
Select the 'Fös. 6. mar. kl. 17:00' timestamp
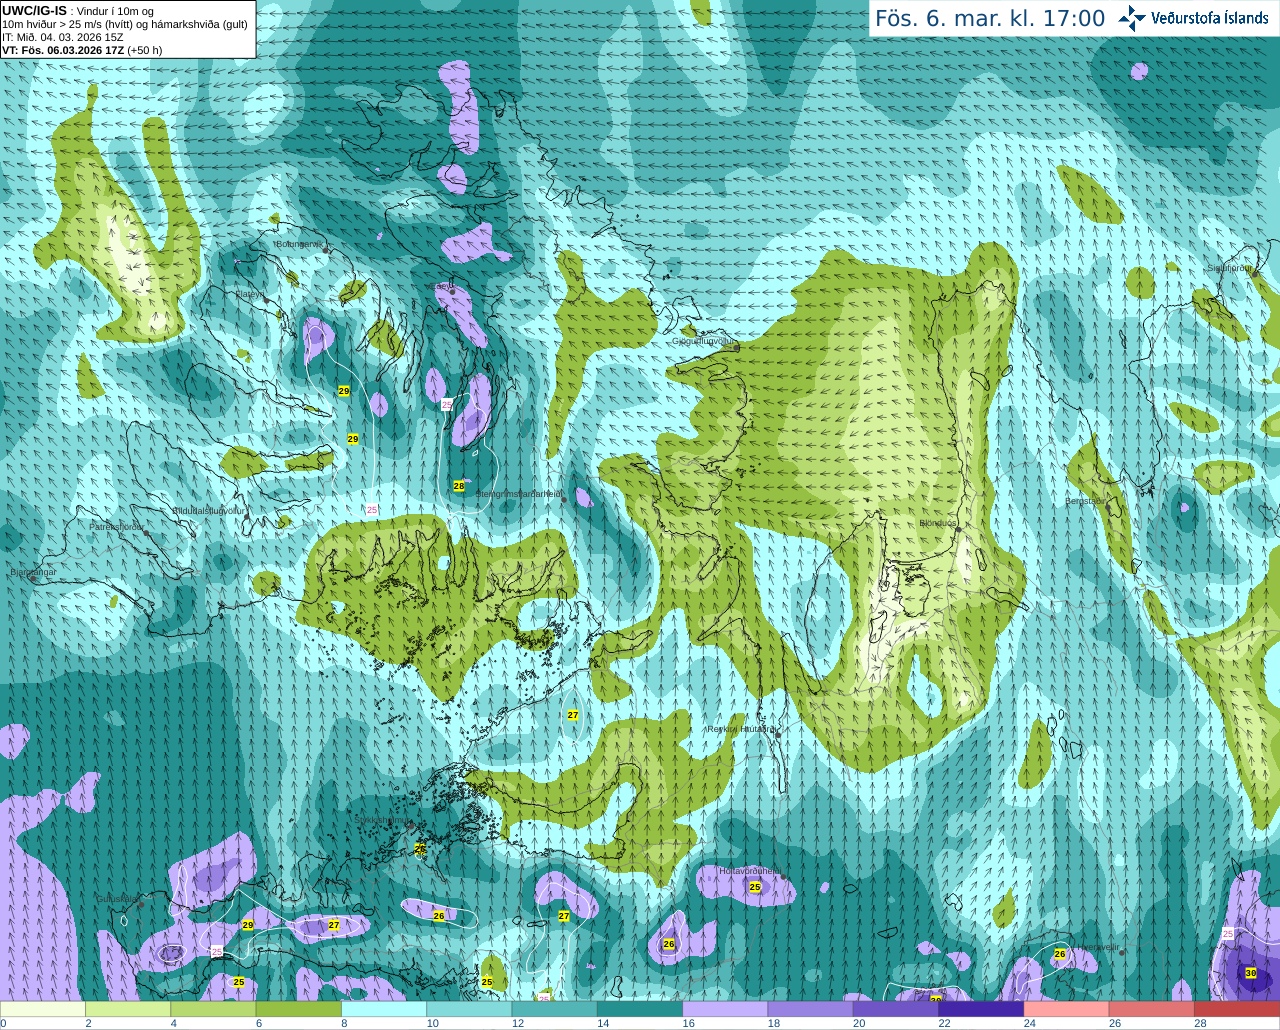click(990, 18)
